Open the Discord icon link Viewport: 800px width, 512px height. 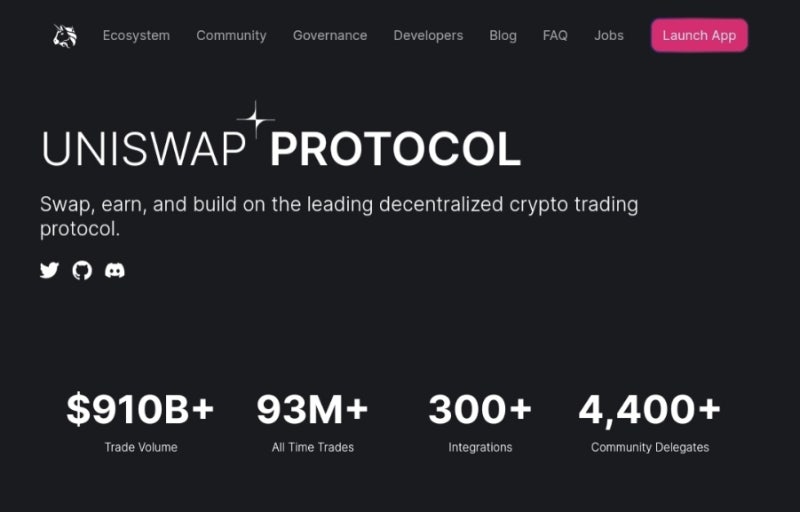point(115,270)
